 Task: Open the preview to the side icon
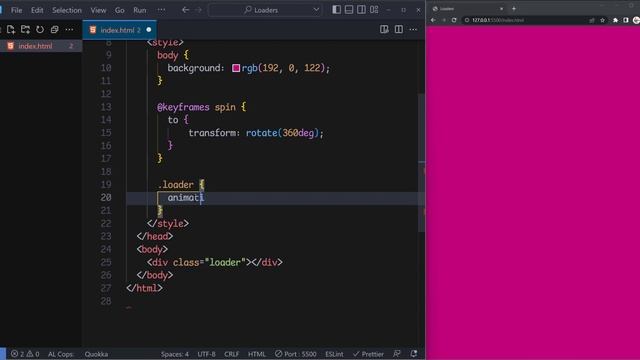coord(384,29)
